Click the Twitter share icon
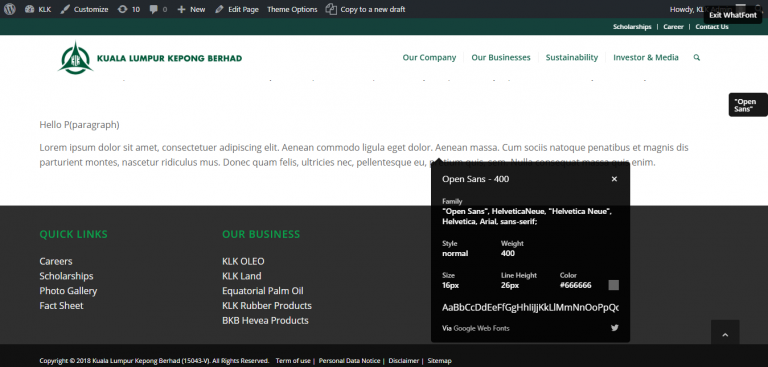The width and height of the screenshot is (768, 367). pyautogui.click(x=615, y=328)
